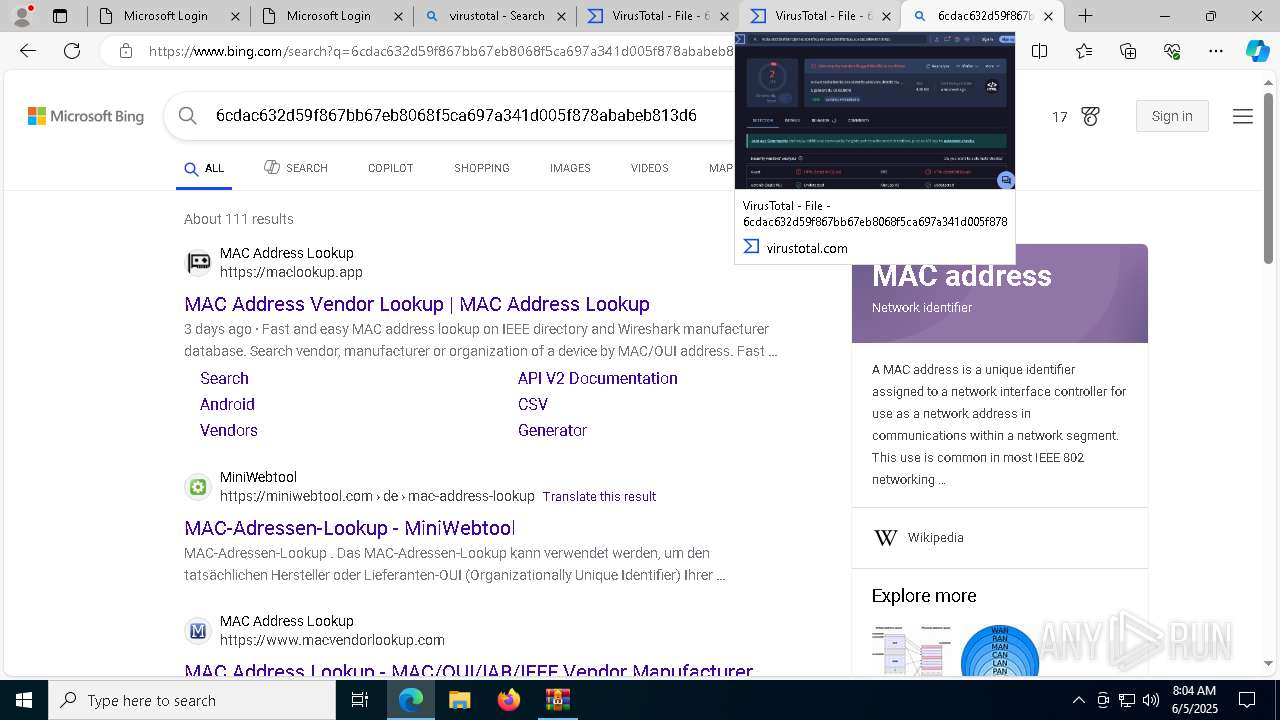Open the Android sublink
Screen dimensions: 1280x720
tap(227, 404)
